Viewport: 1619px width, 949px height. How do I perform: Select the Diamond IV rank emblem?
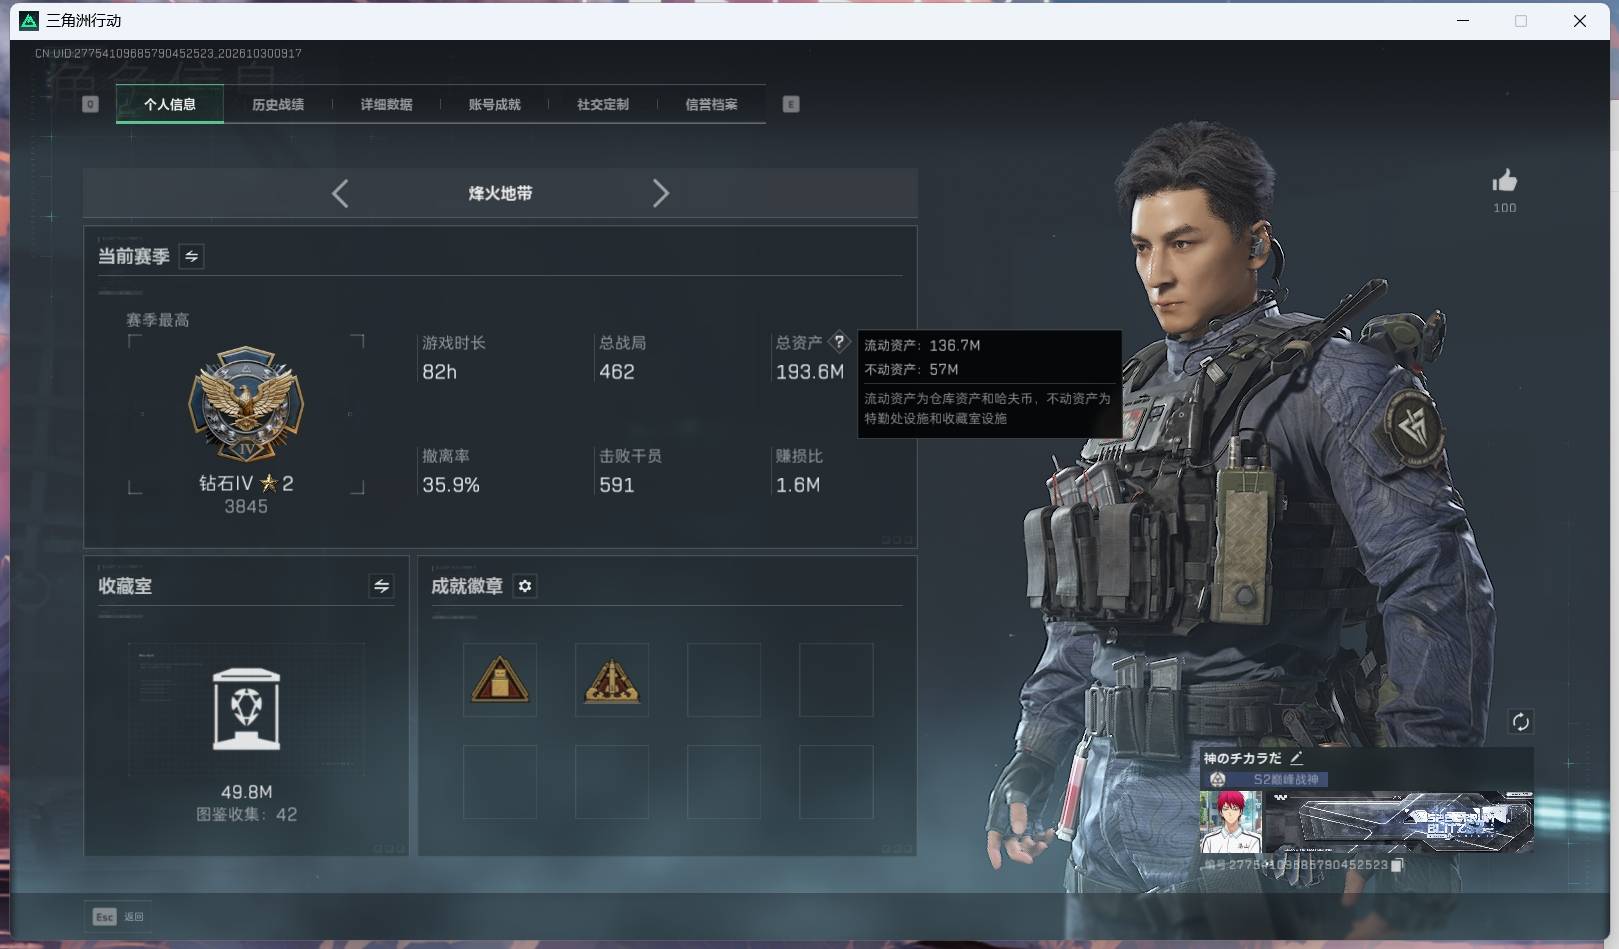pos(246,405)
